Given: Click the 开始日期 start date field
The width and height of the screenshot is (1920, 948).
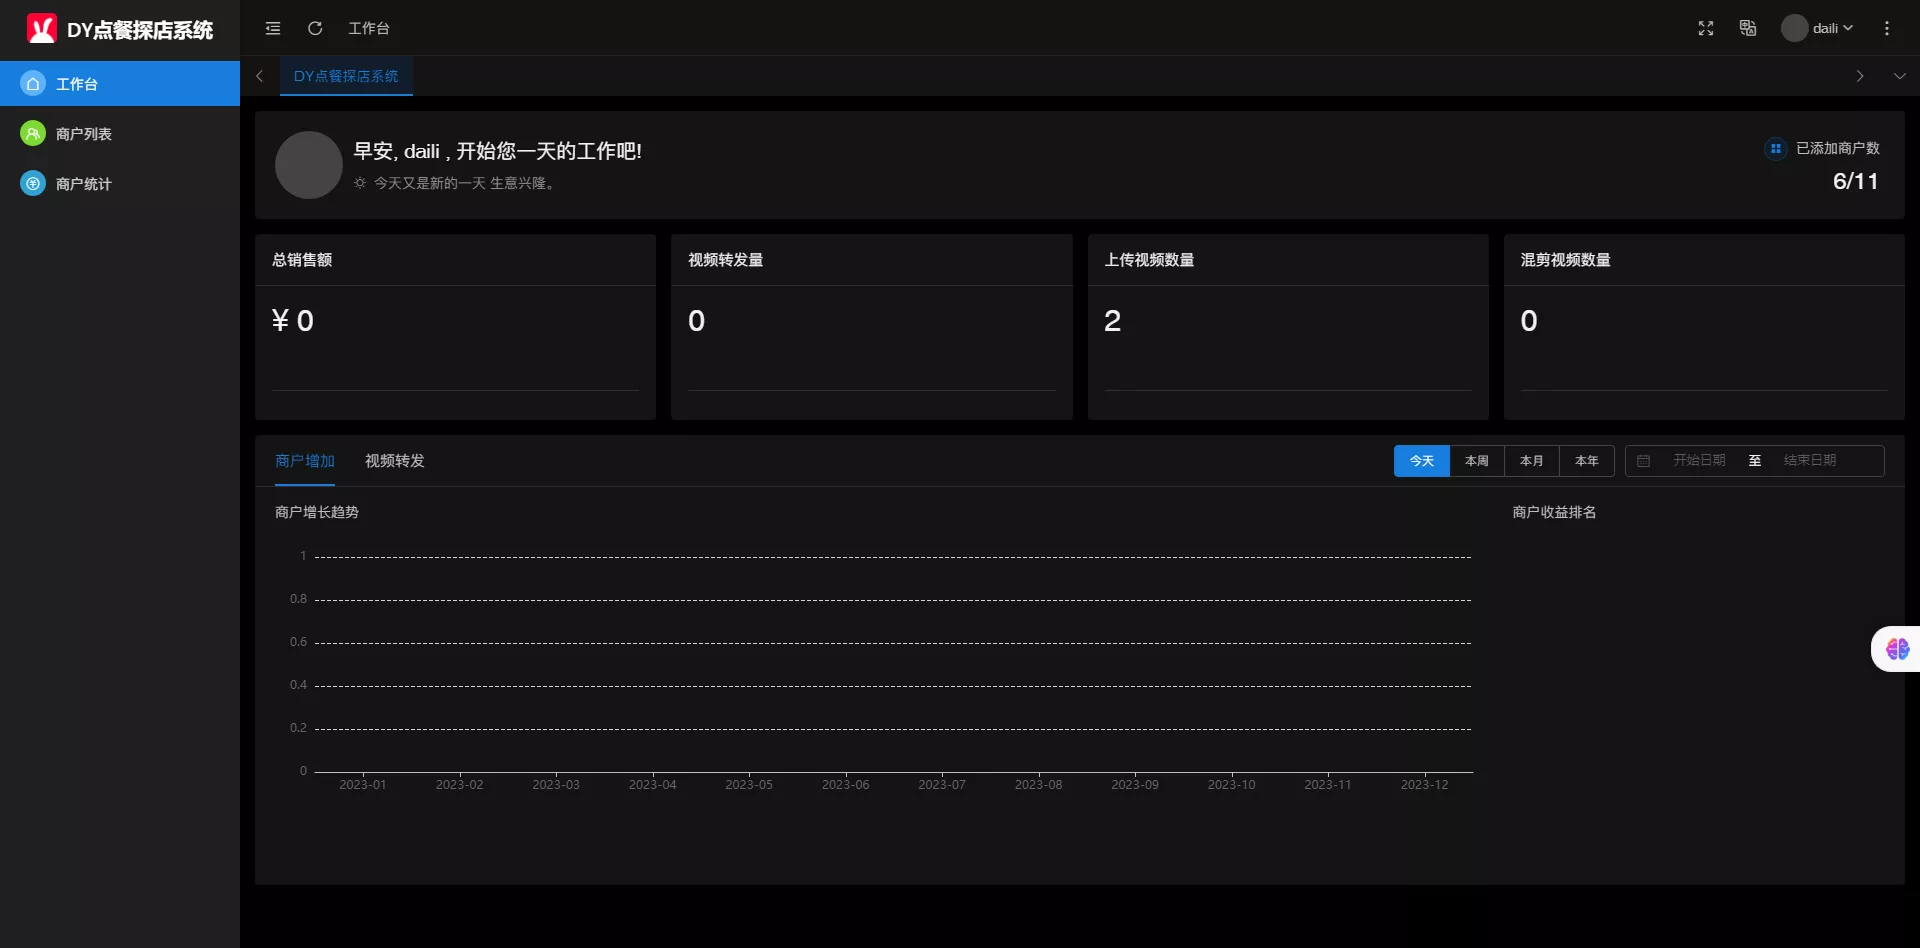Looking at the screenshot, I should [1699, 461].
